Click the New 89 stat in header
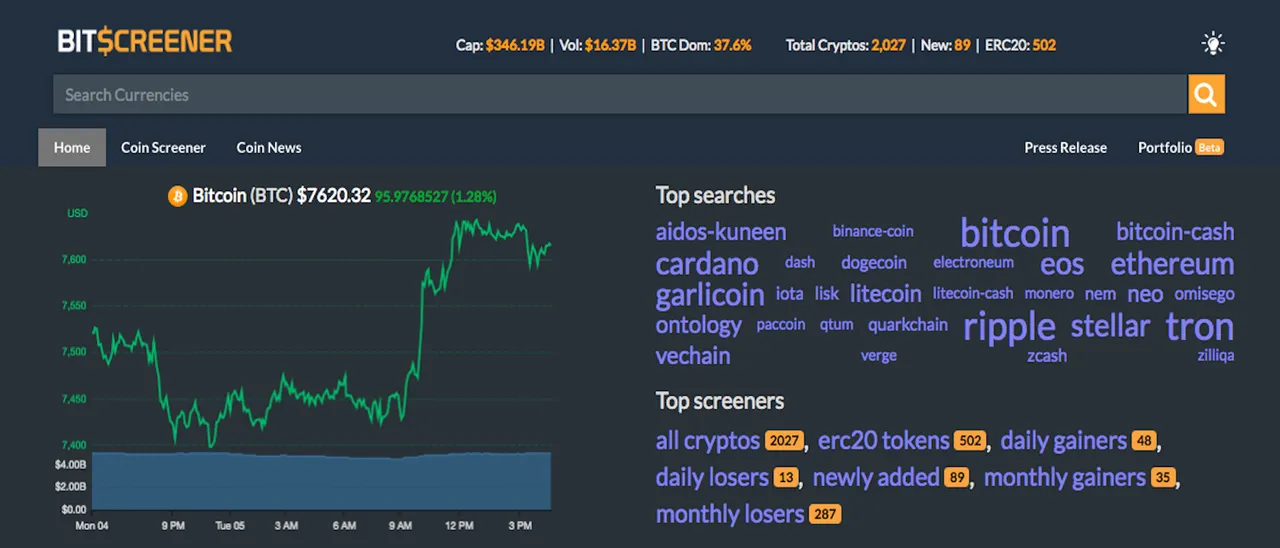 945,45
